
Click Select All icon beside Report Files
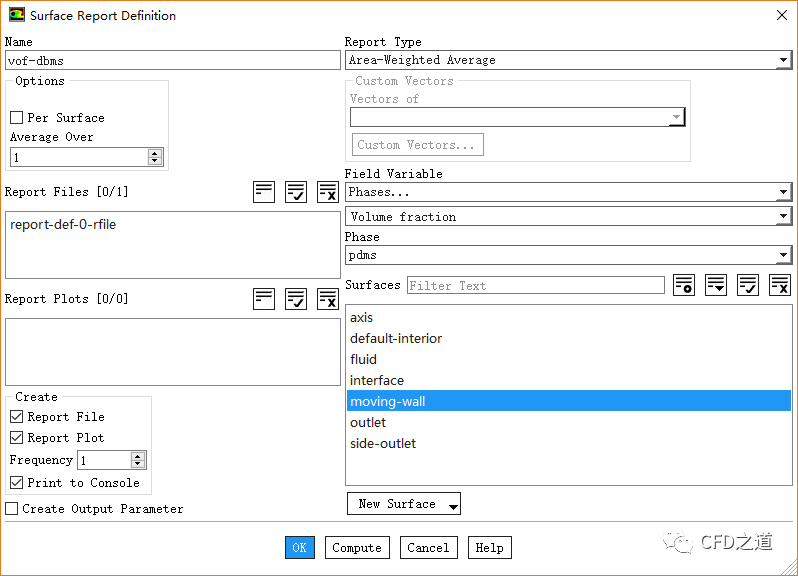pyautogui.click(x=295, y=192)
